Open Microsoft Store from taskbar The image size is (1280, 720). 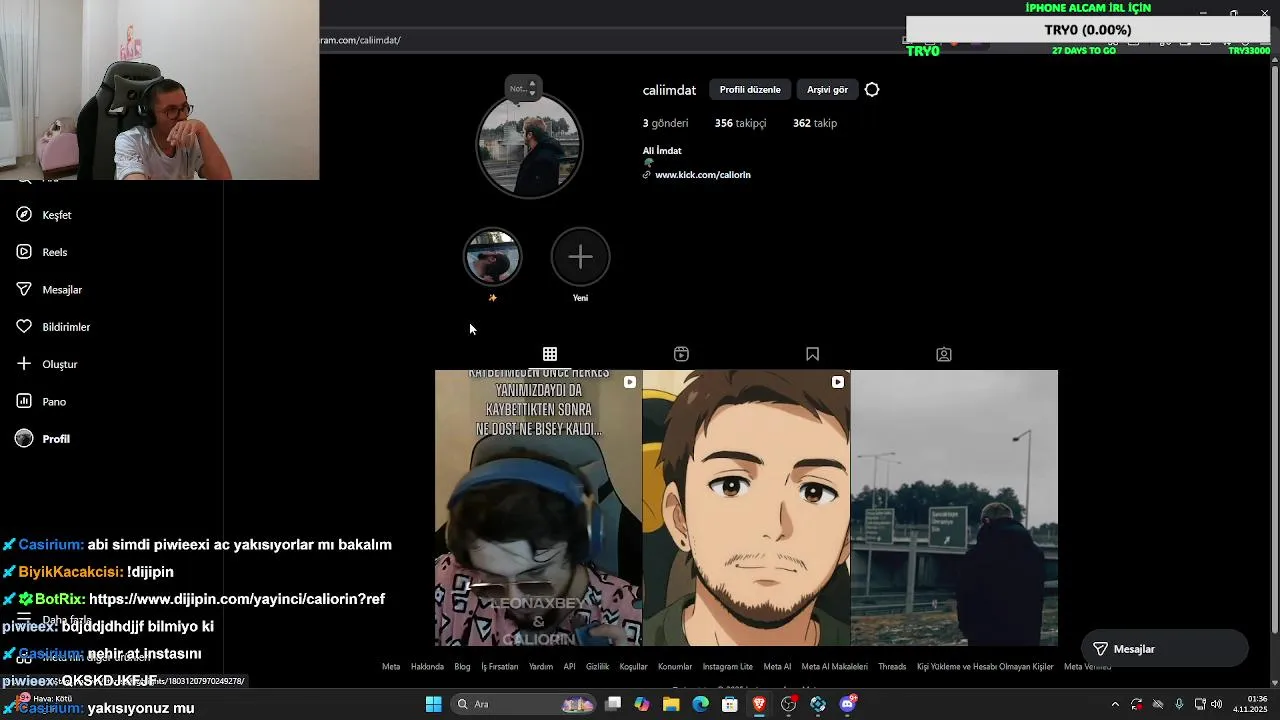tap(730, 704)
